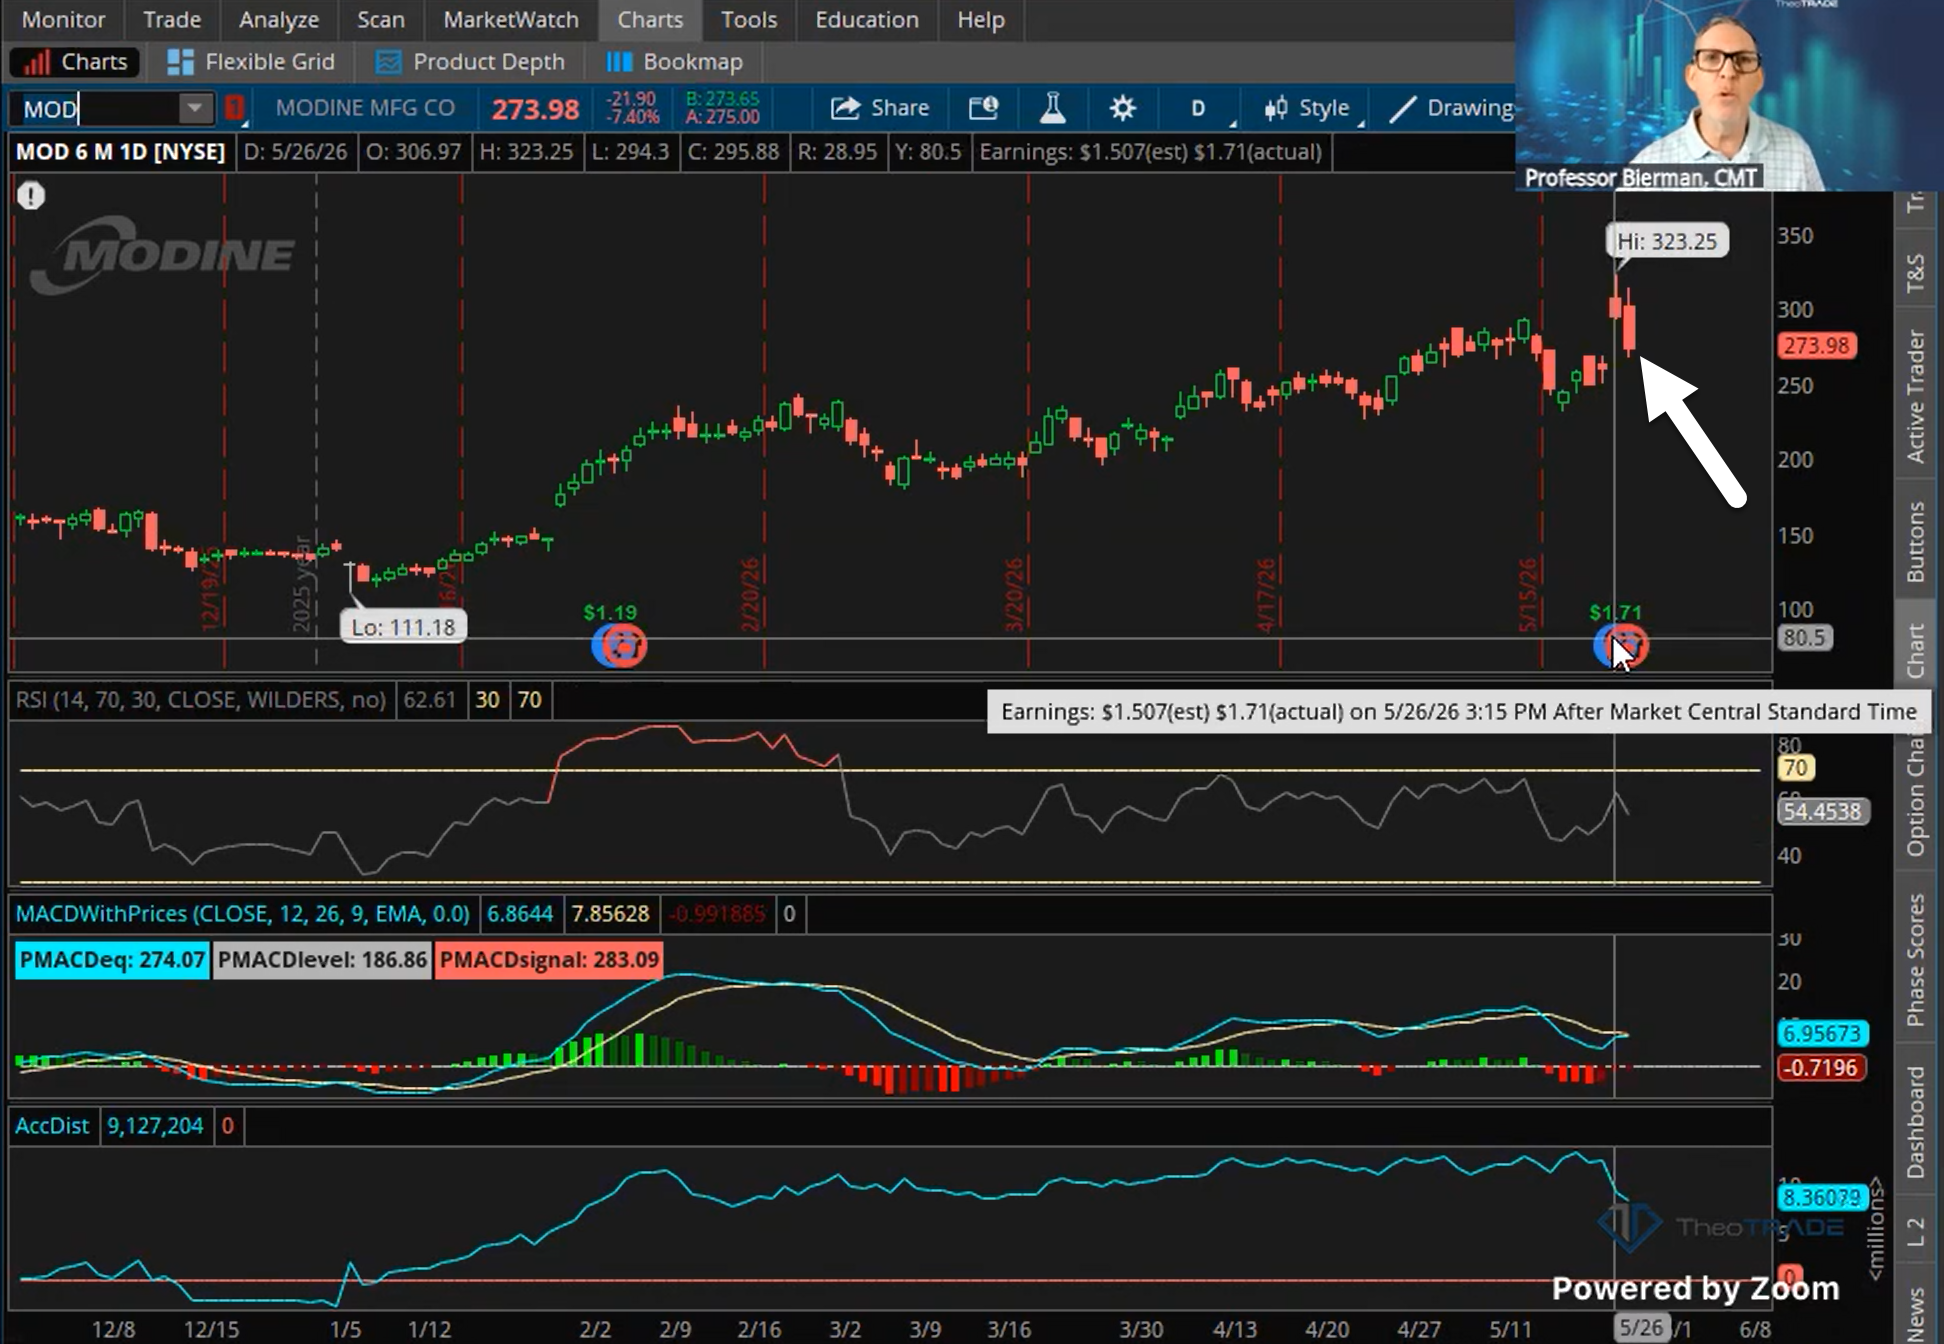The width and height of the screenshot is (1944, 1344).
Task: Switch to the Trade tab
Action: point(172,20)
